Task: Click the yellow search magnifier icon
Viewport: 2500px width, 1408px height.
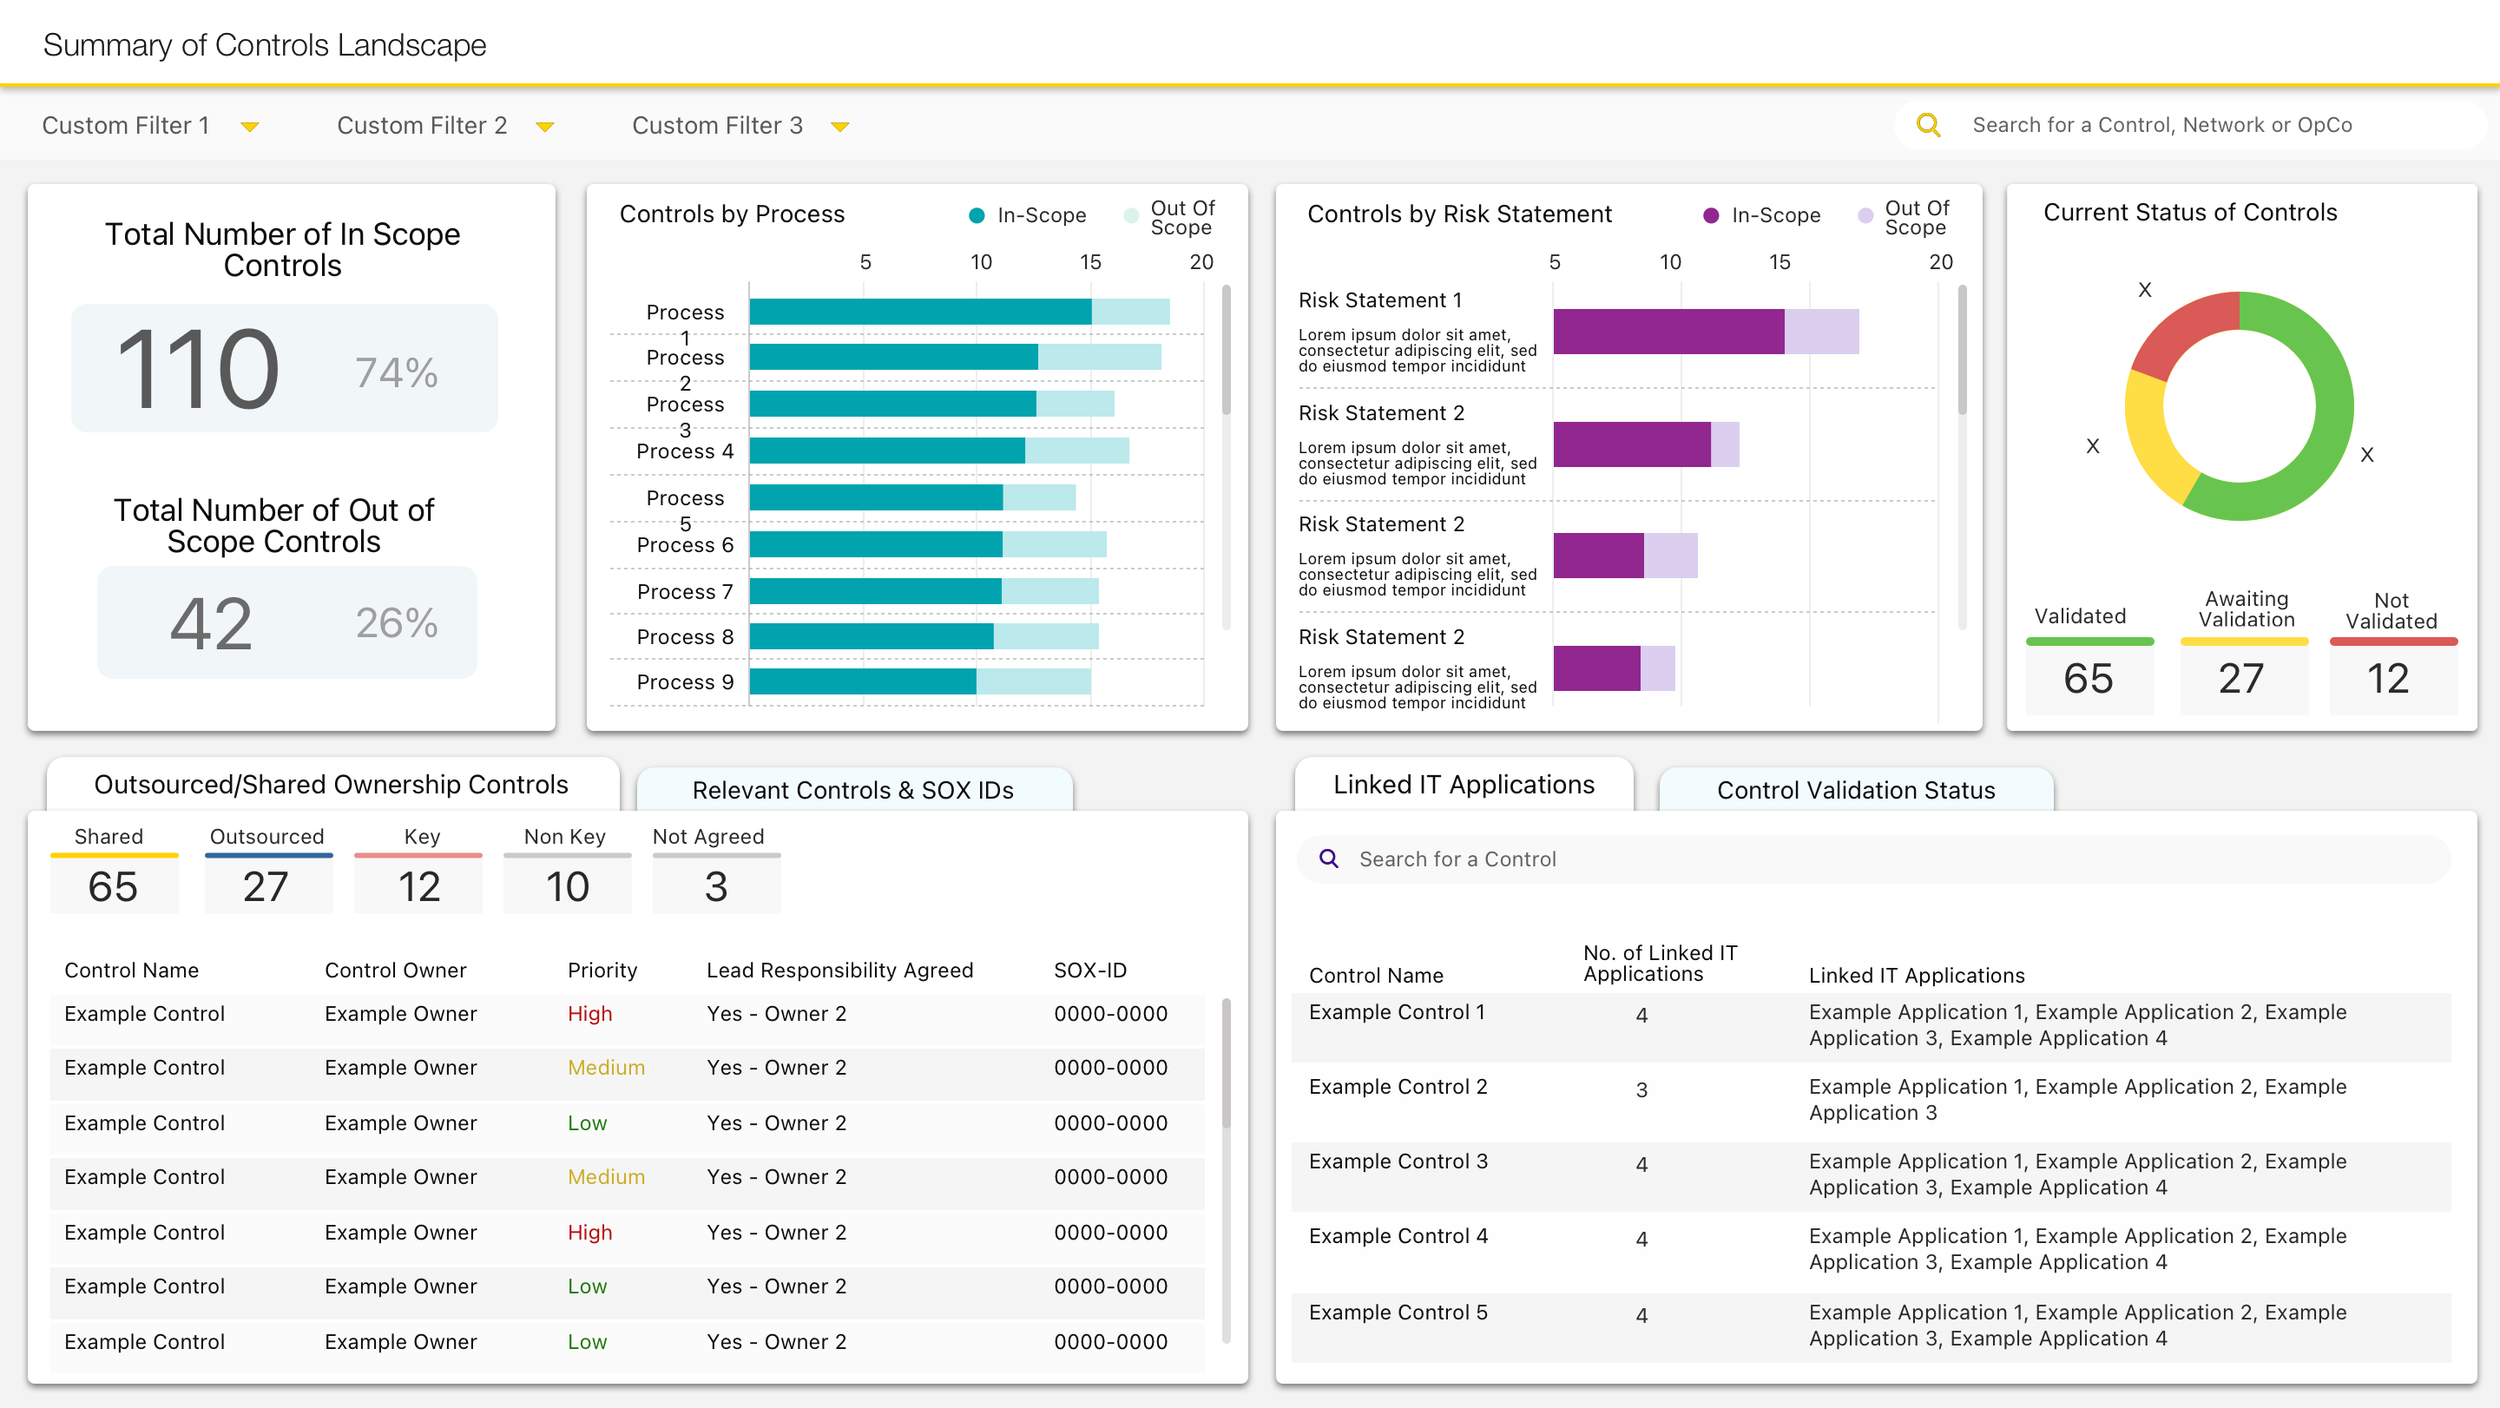Action: (x=1927, y=125)
